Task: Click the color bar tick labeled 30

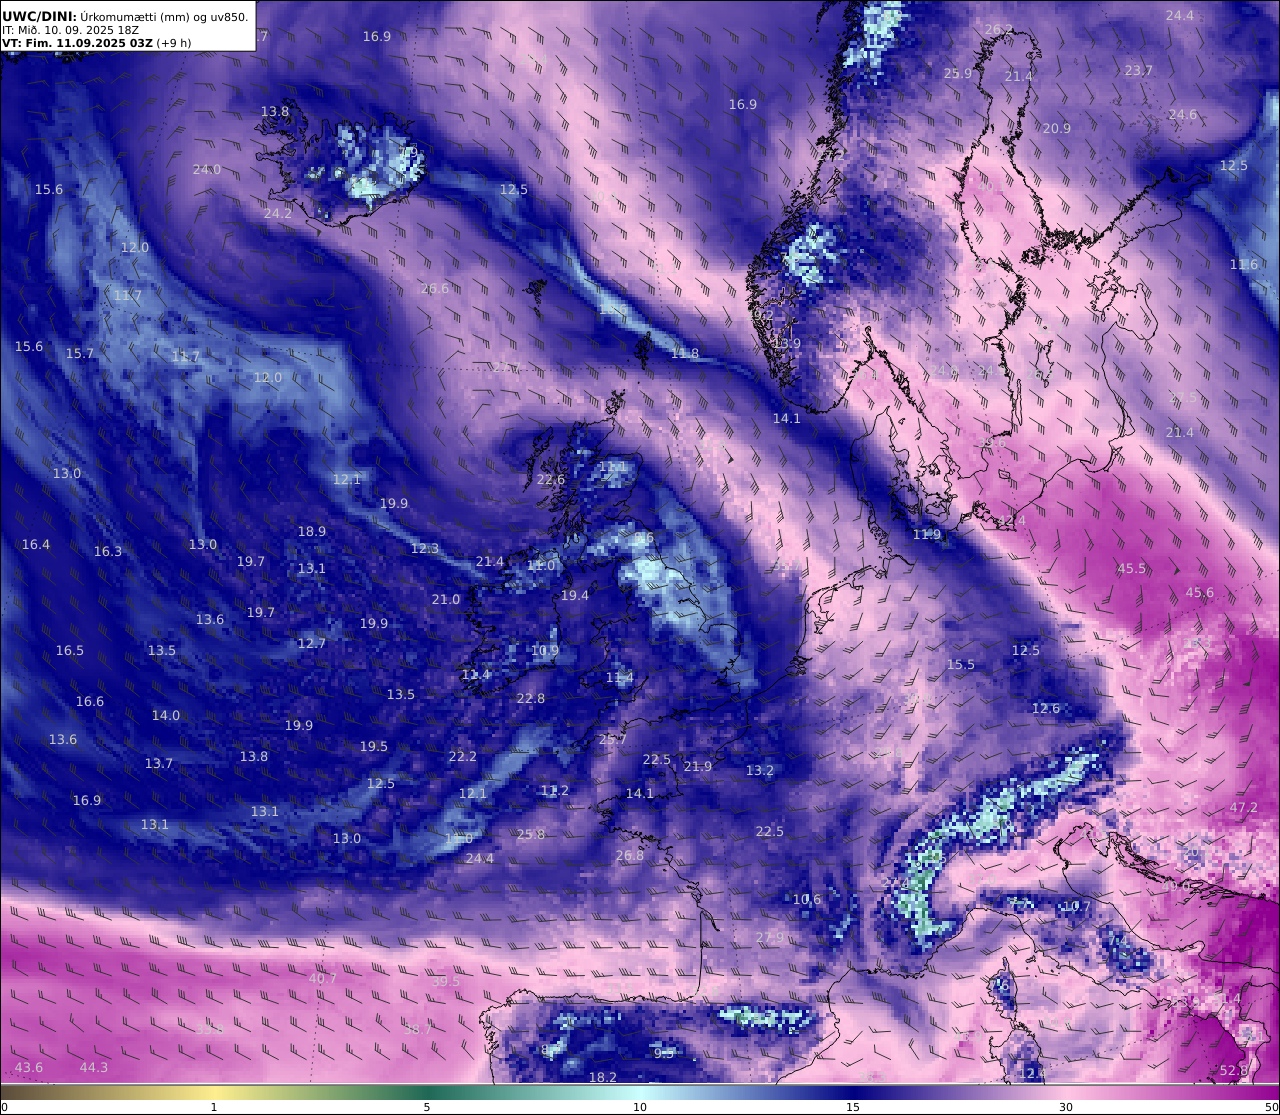Action: pyautogui.click(x=1066, y=1107)
